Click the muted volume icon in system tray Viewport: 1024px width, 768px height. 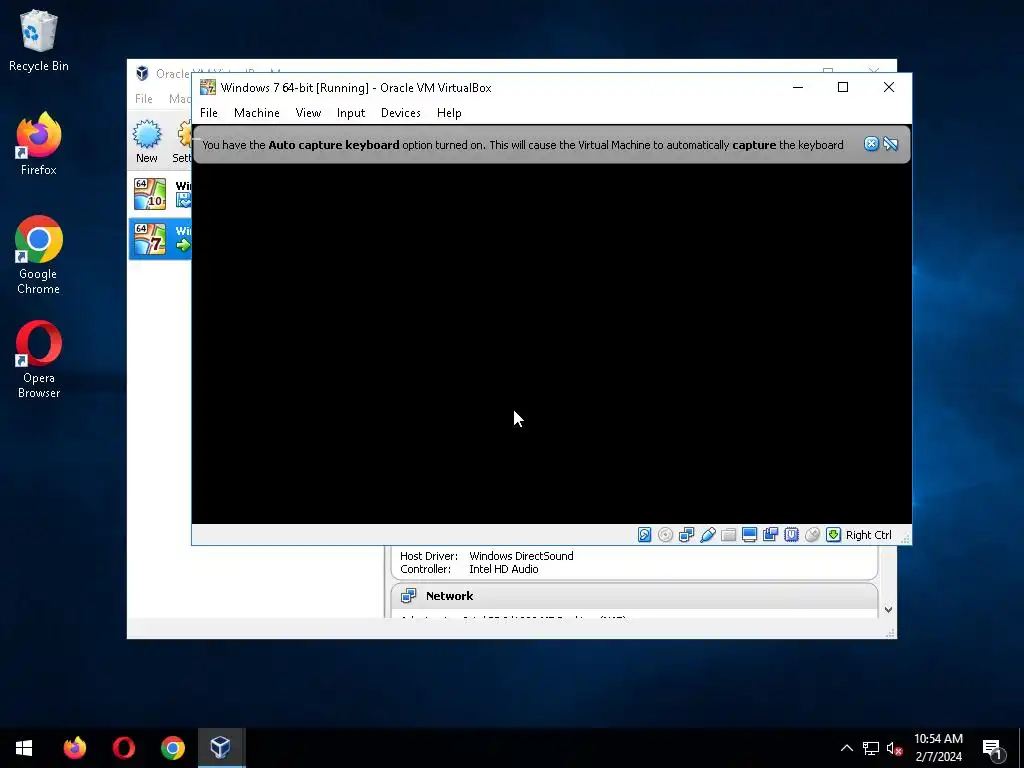[894, 748]
